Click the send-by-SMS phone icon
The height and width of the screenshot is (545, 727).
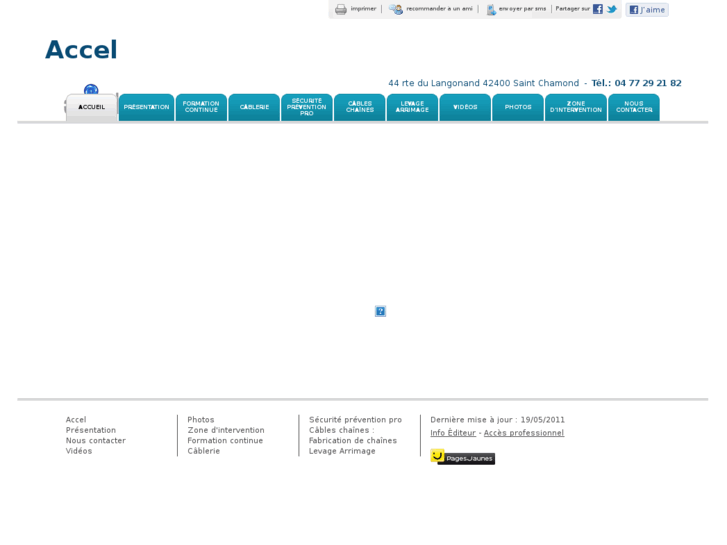coord(491,9)
